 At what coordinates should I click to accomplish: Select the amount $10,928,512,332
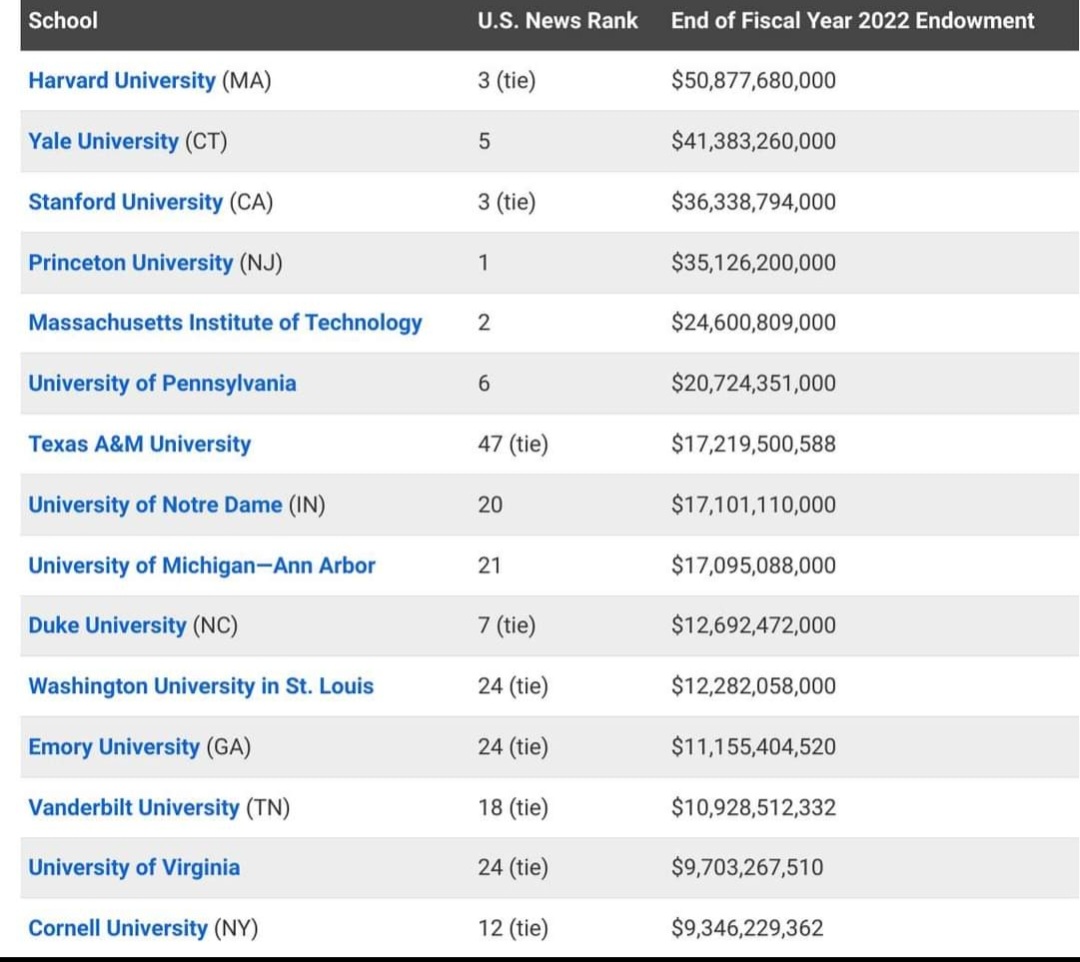[x=754, y=807]
